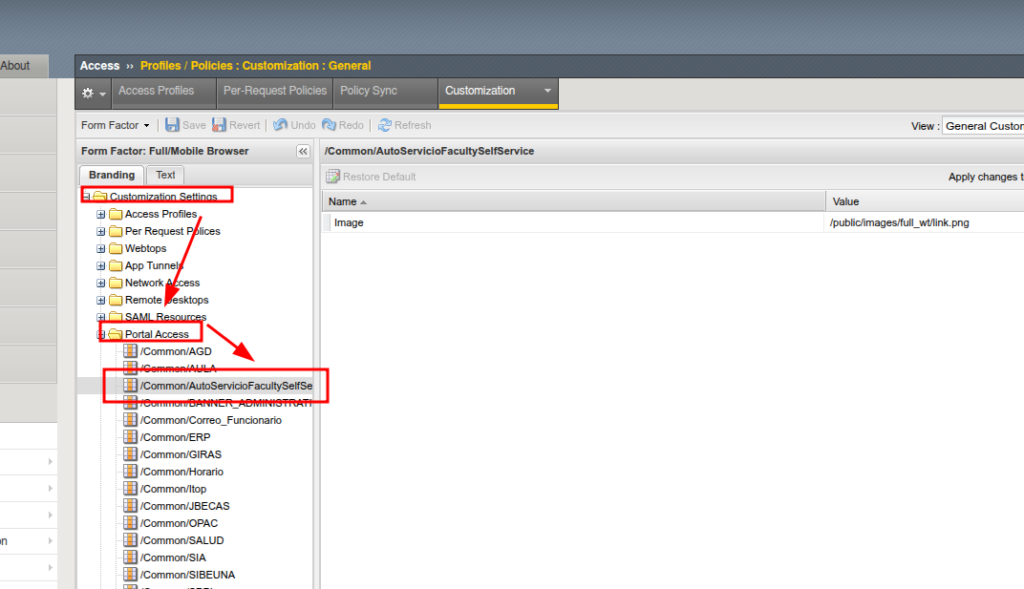Click the Restore Default icon

(333, 177)
